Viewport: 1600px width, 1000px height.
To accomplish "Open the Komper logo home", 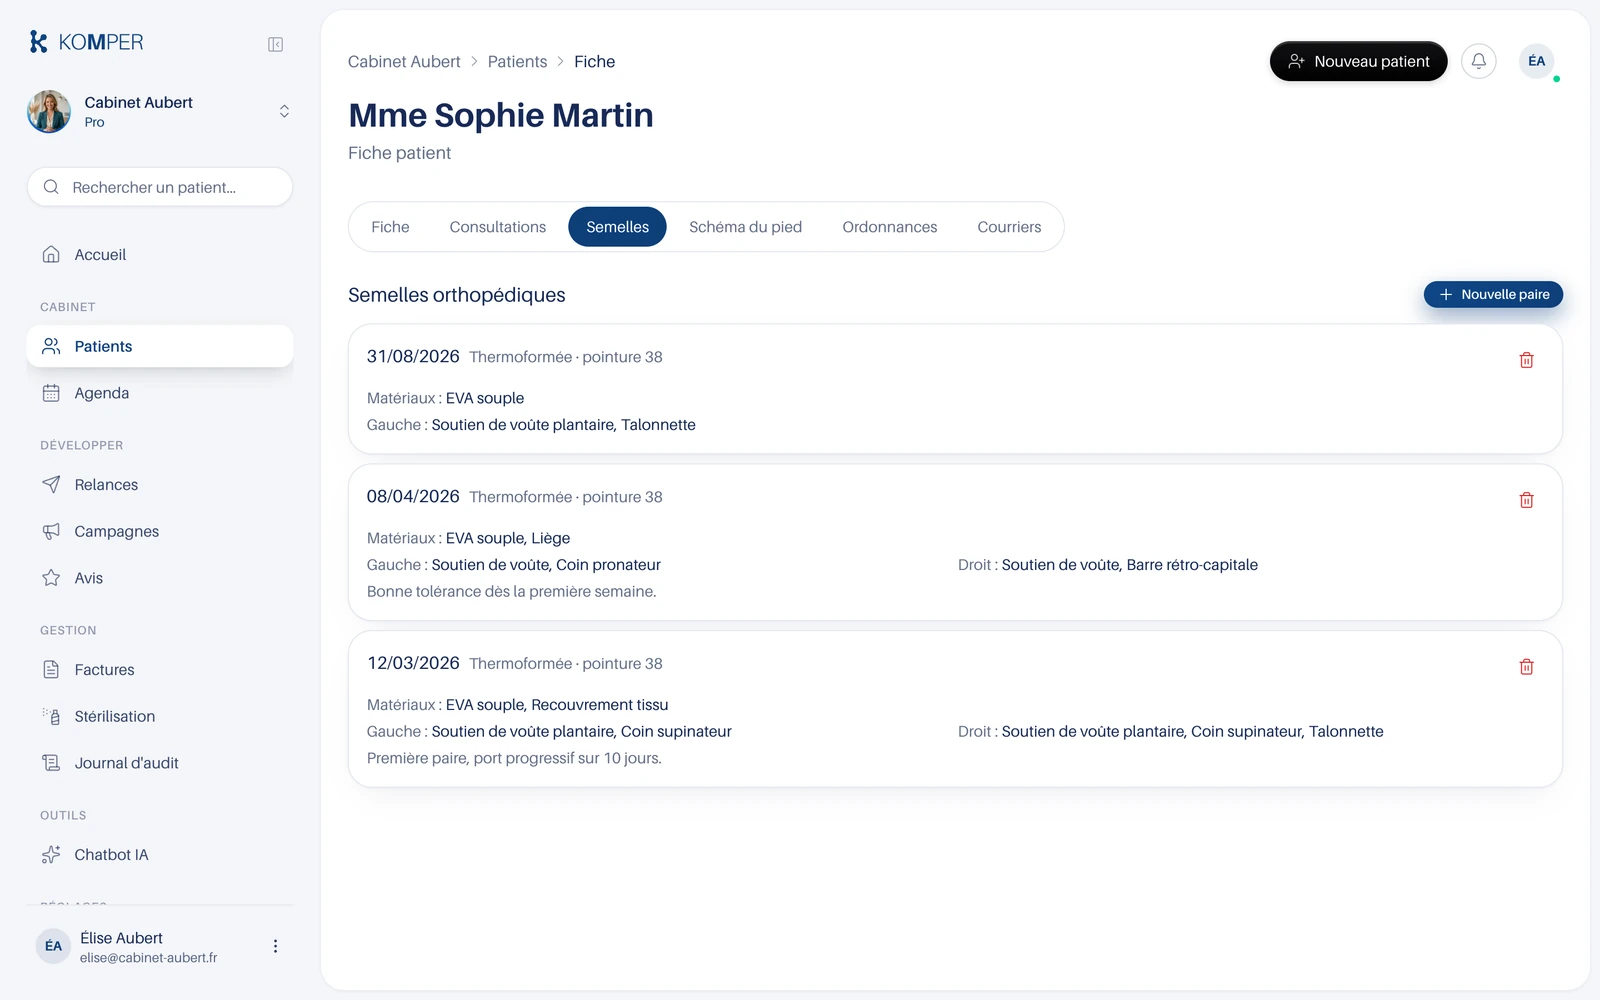I will pos(86,42).
